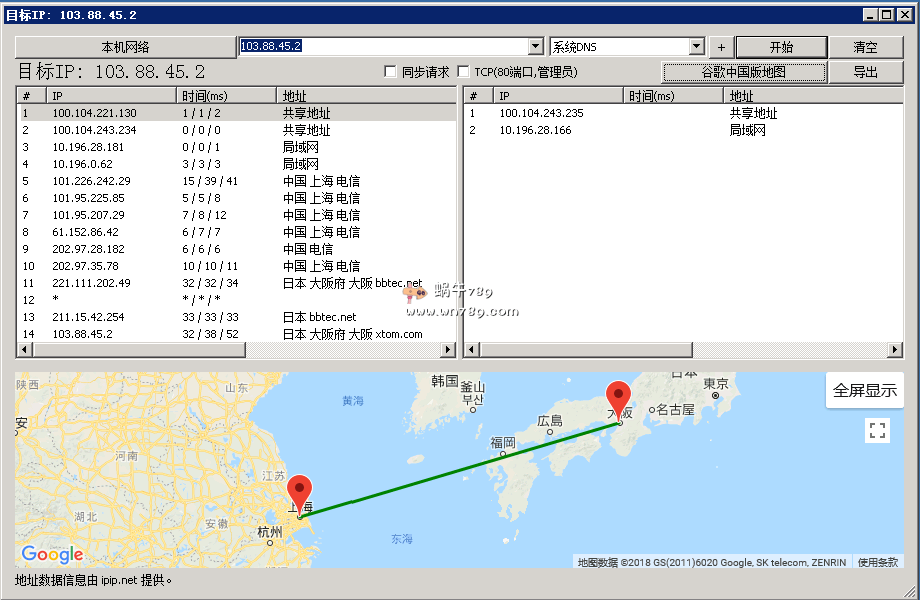The height and width of the screenshot is (600, 920).
Task: Toggle fullscreen map view icon
Action: 877,431
